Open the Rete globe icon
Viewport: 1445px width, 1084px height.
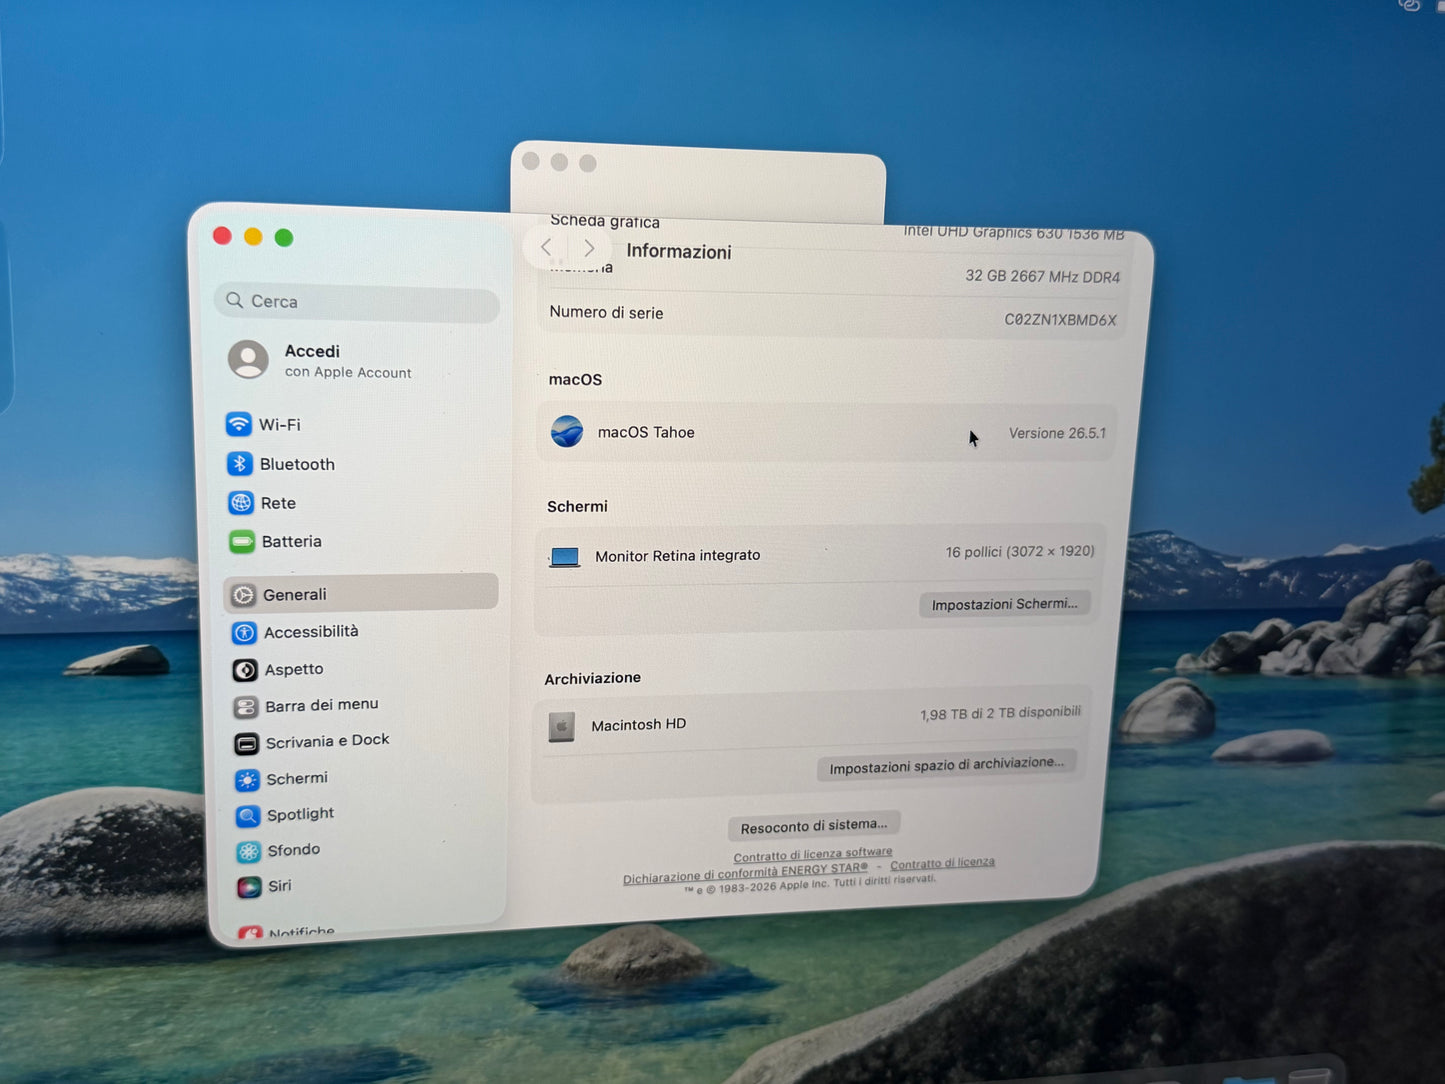[240, 503]
